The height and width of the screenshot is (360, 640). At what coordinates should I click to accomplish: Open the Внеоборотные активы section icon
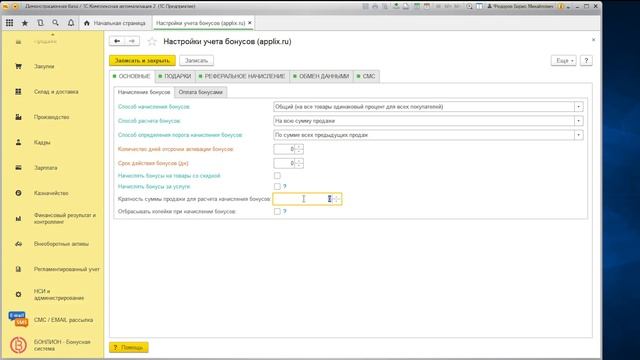pos(18,244)
